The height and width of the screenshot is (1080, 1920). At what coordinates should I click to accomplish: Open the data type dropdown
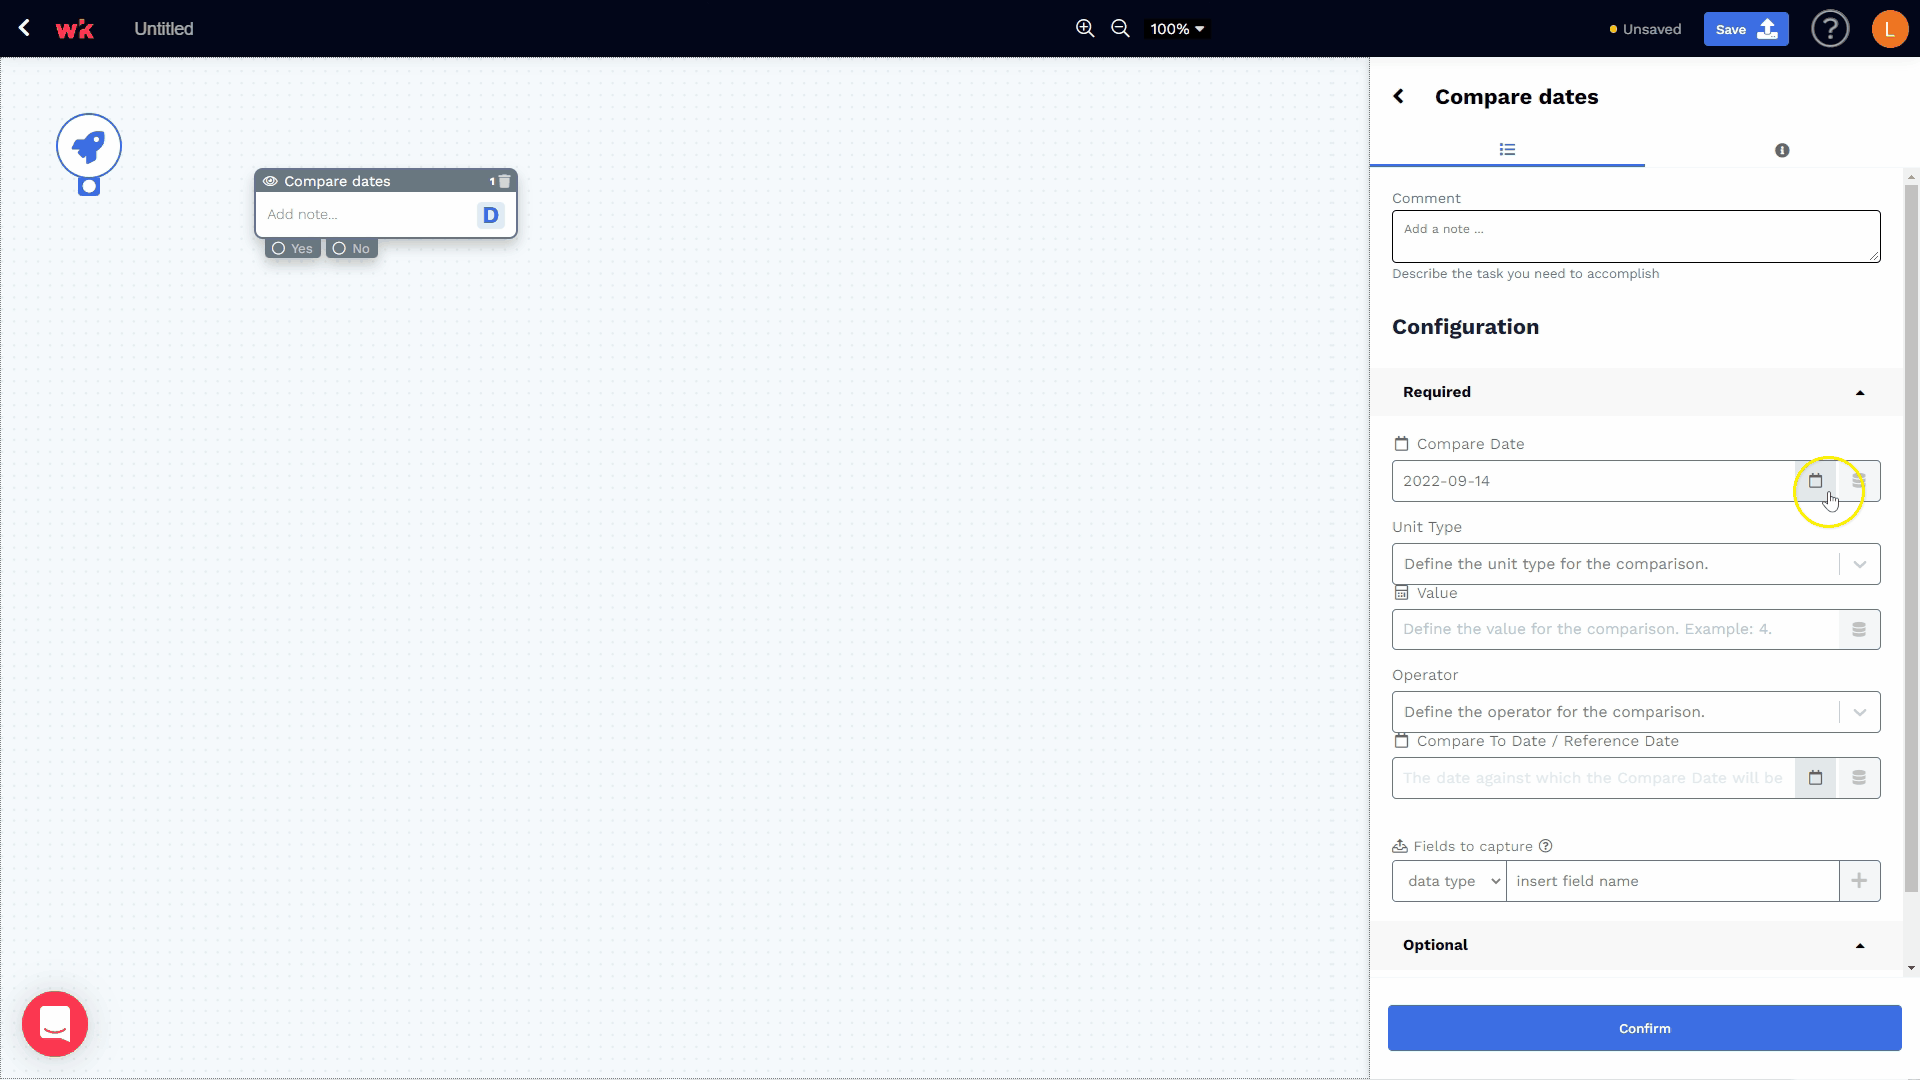pos(1449,881)
